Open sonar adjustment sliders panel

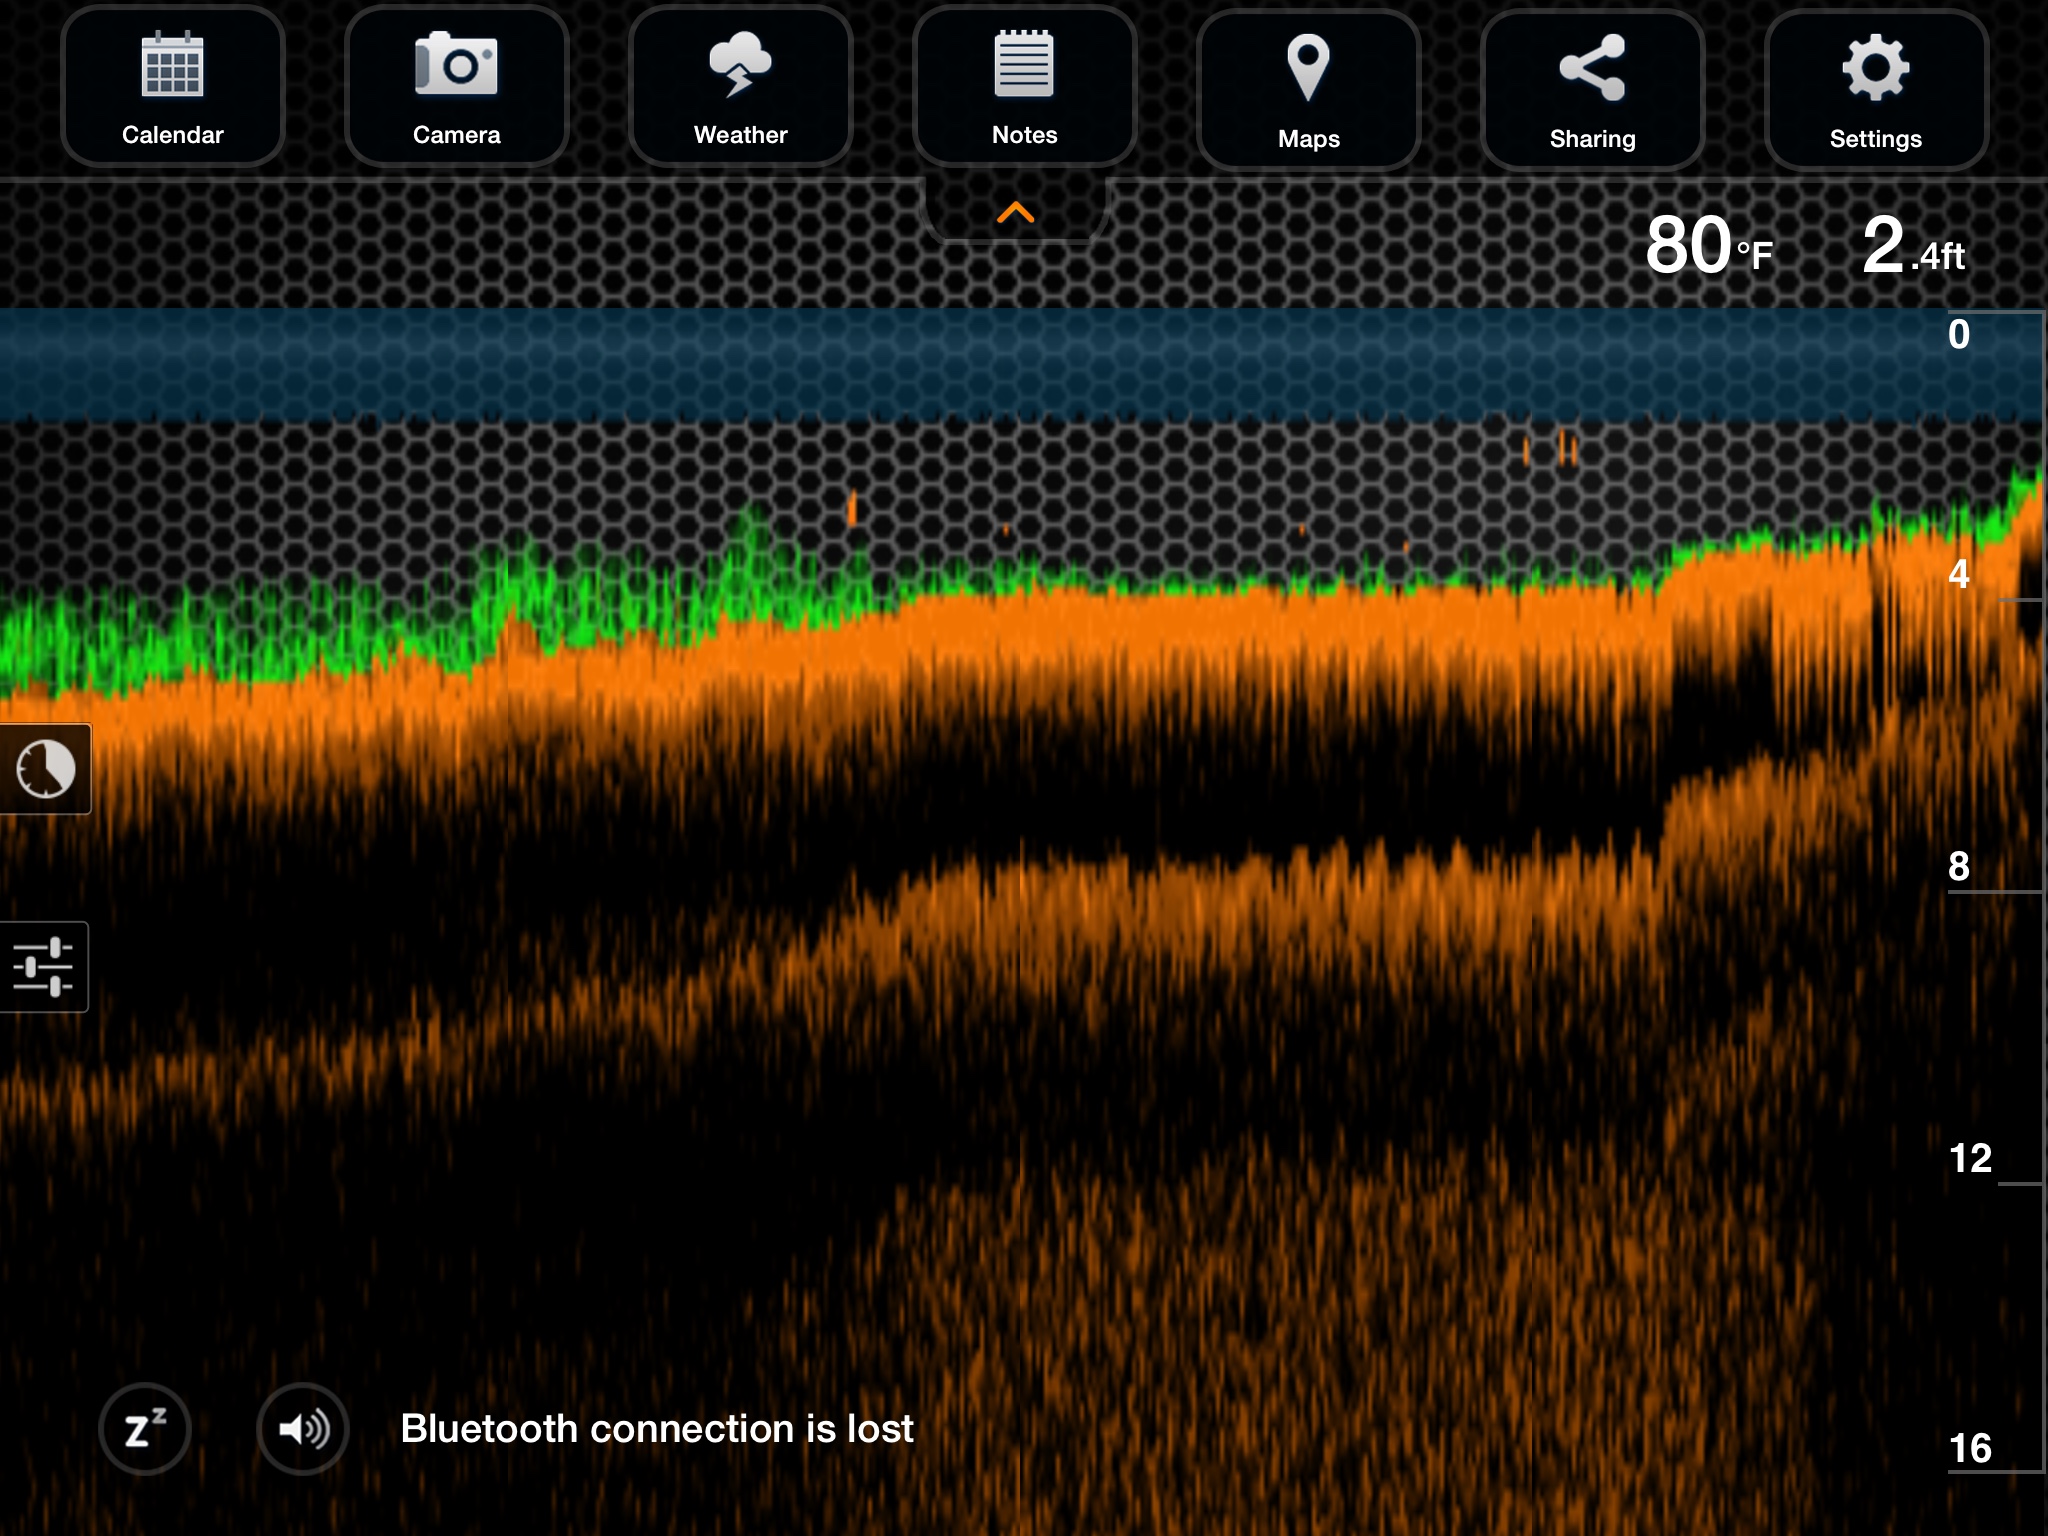tap(43, 966)
